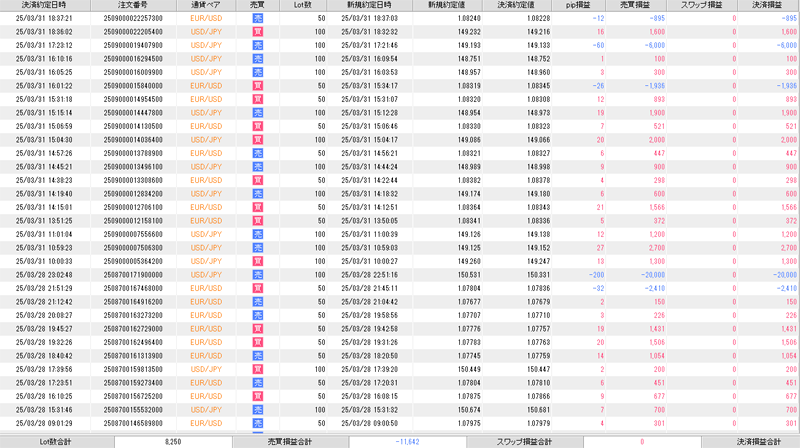This screenshot has width=800, height=448.
Task: Click the 売買損益合計 footer label
Action: [290, 442]
